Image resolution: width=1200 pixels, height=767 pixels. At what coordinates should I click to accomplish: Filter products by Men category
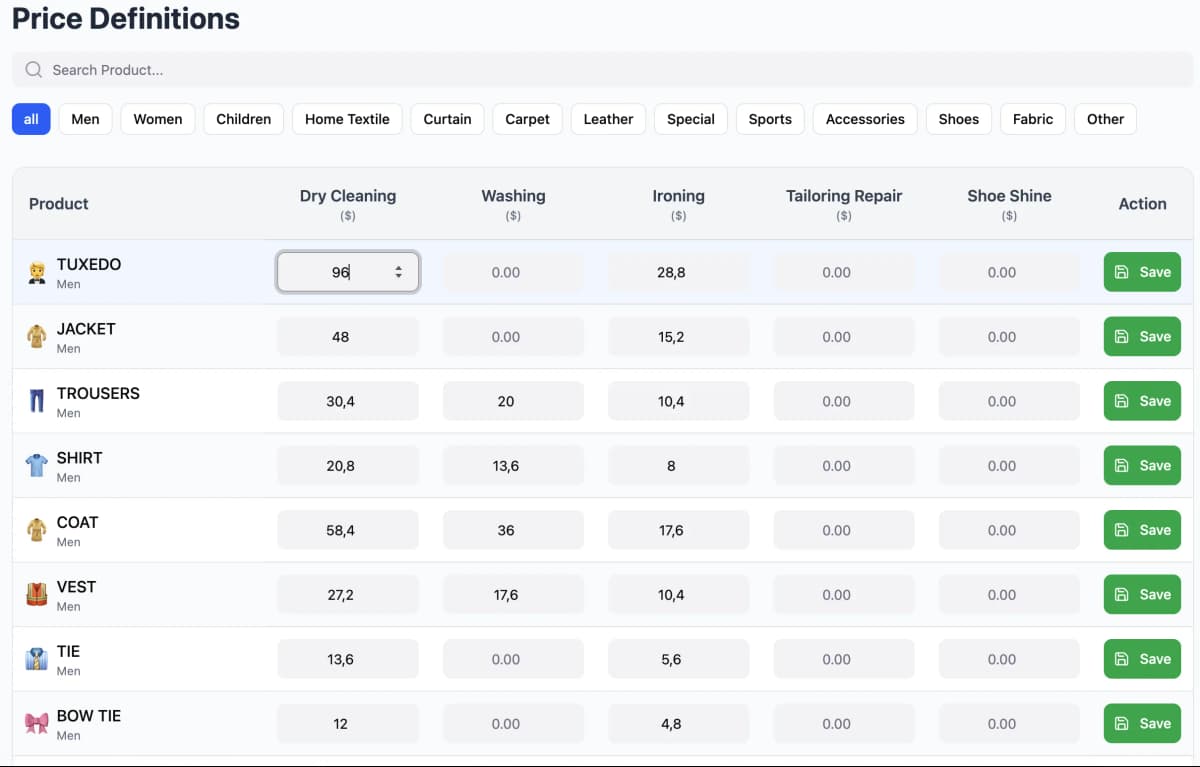[86, 119]
